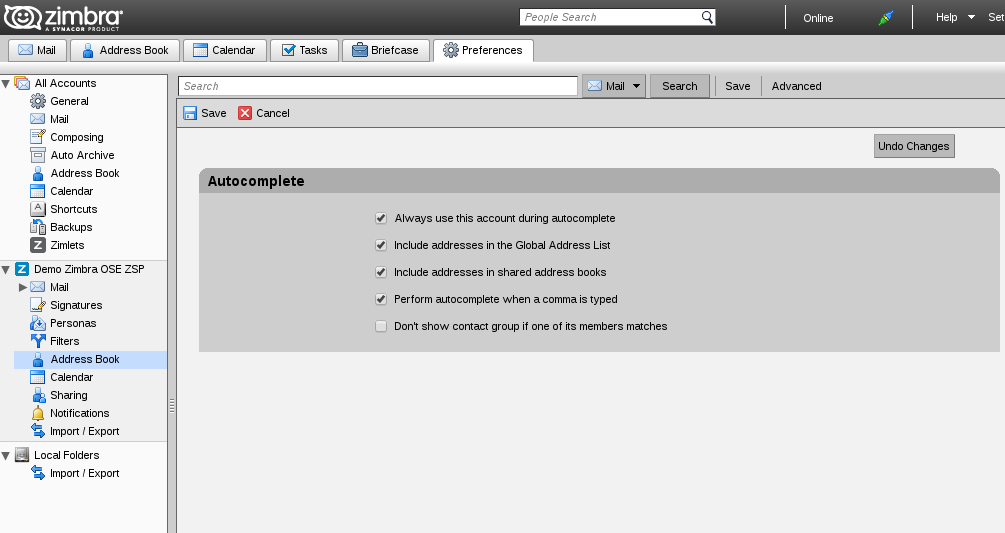Click the Signatures pen icon

pos(38,305)
